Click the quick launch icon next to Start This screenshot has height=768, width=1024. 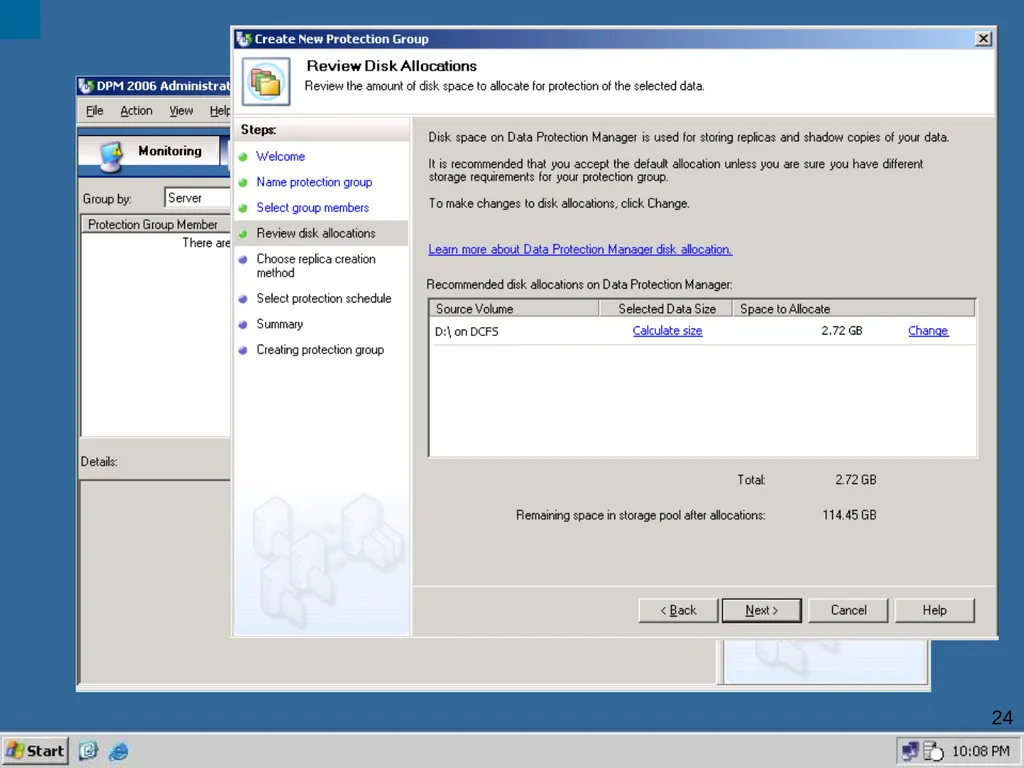[88, 751]
